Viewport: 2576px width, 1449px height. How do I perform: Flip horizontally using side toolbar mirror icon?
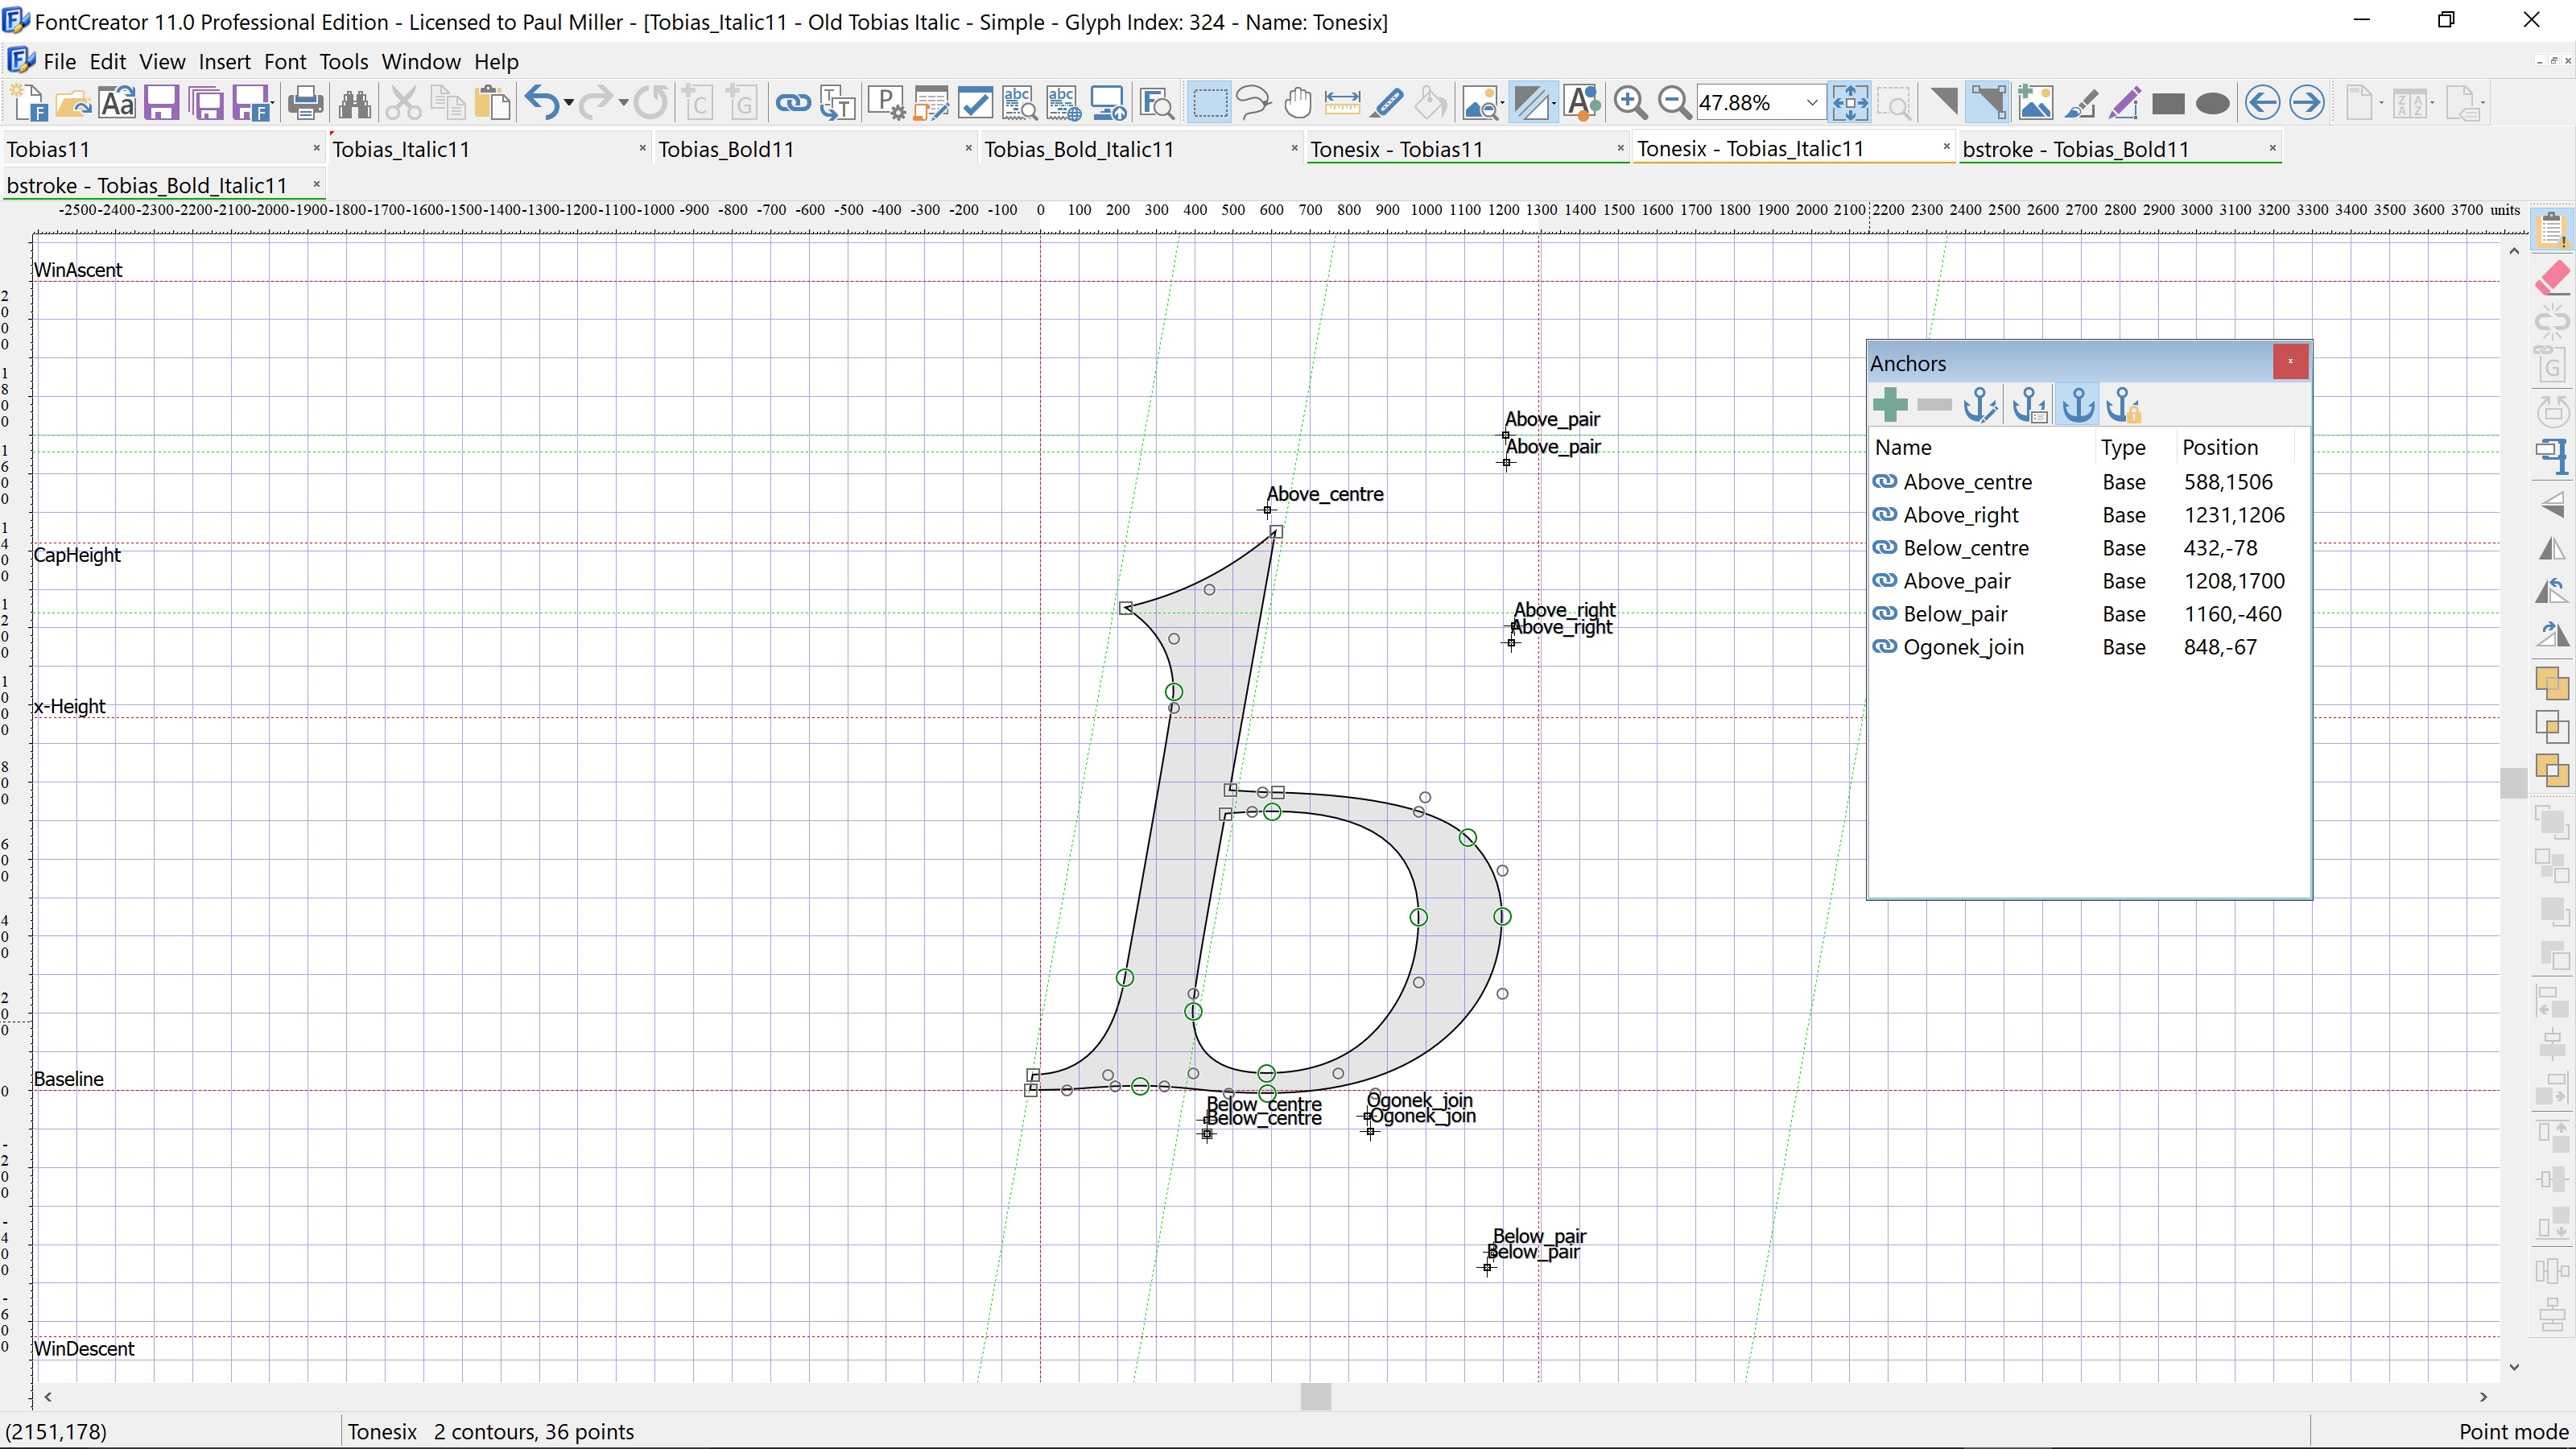(x=2552, y=548)
